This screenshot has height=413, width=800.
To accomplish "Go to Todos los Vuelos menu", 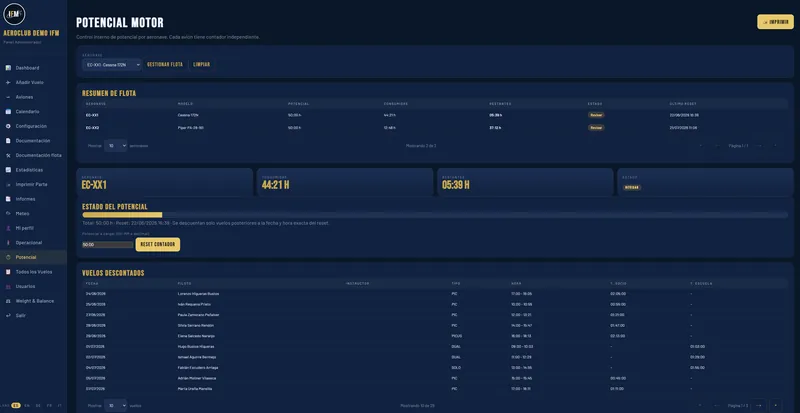I will click(33, 272).
